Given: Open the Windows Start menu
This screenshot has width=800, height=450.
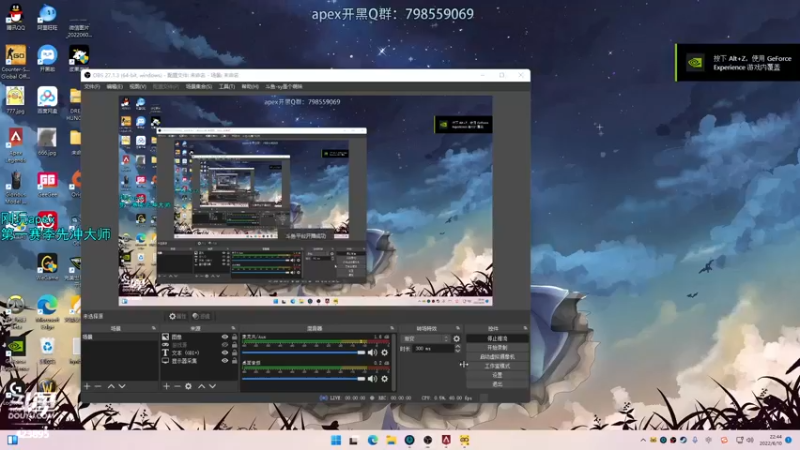Looking at the screenshot, I should coord(336,440).
